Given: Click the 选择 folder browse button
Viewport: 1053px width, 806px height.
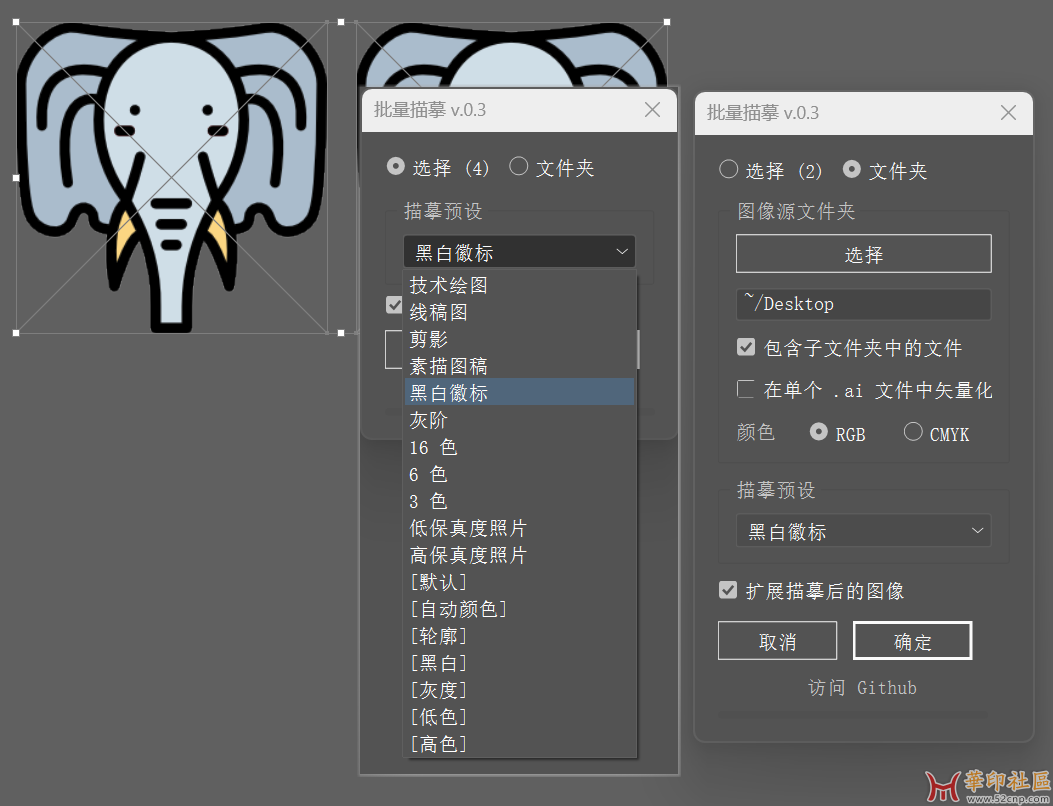Looking at the screenshot, I should (864, 254).
